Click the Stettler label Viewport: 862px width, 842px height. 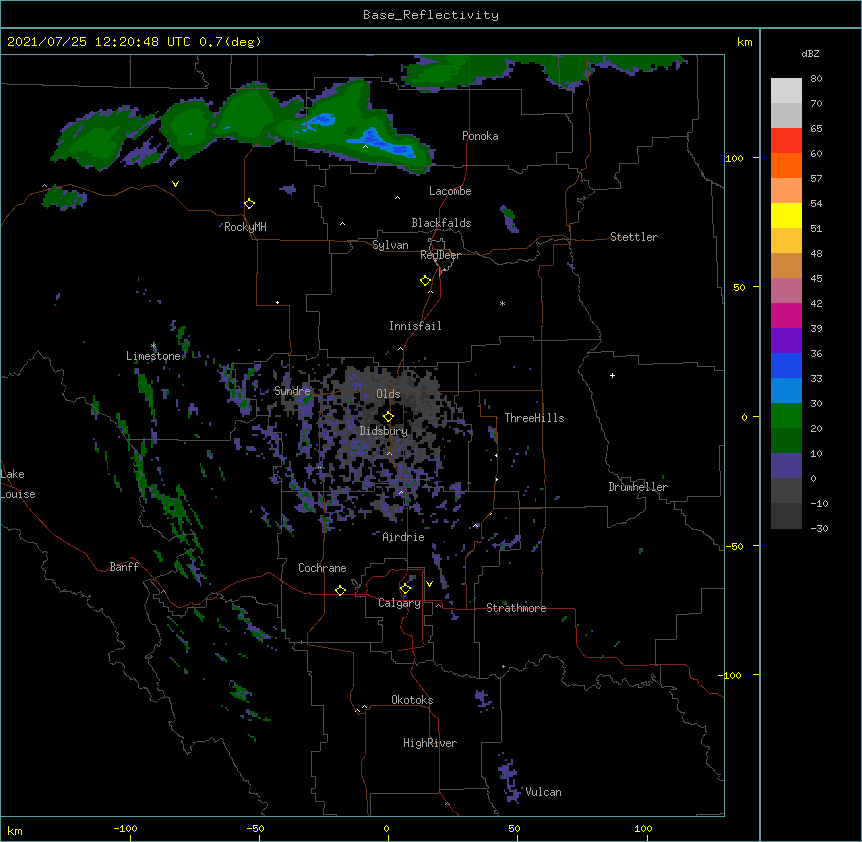pos(634,237)
